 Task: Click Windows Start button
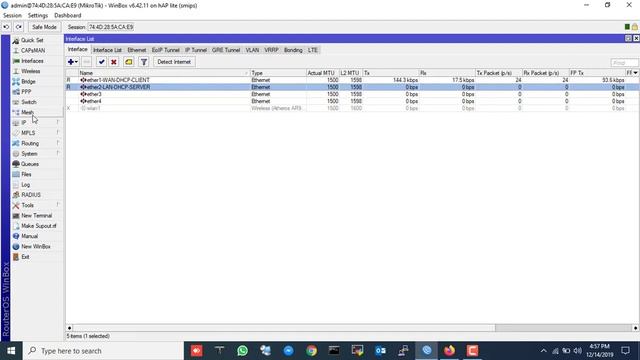coord(11,351)
